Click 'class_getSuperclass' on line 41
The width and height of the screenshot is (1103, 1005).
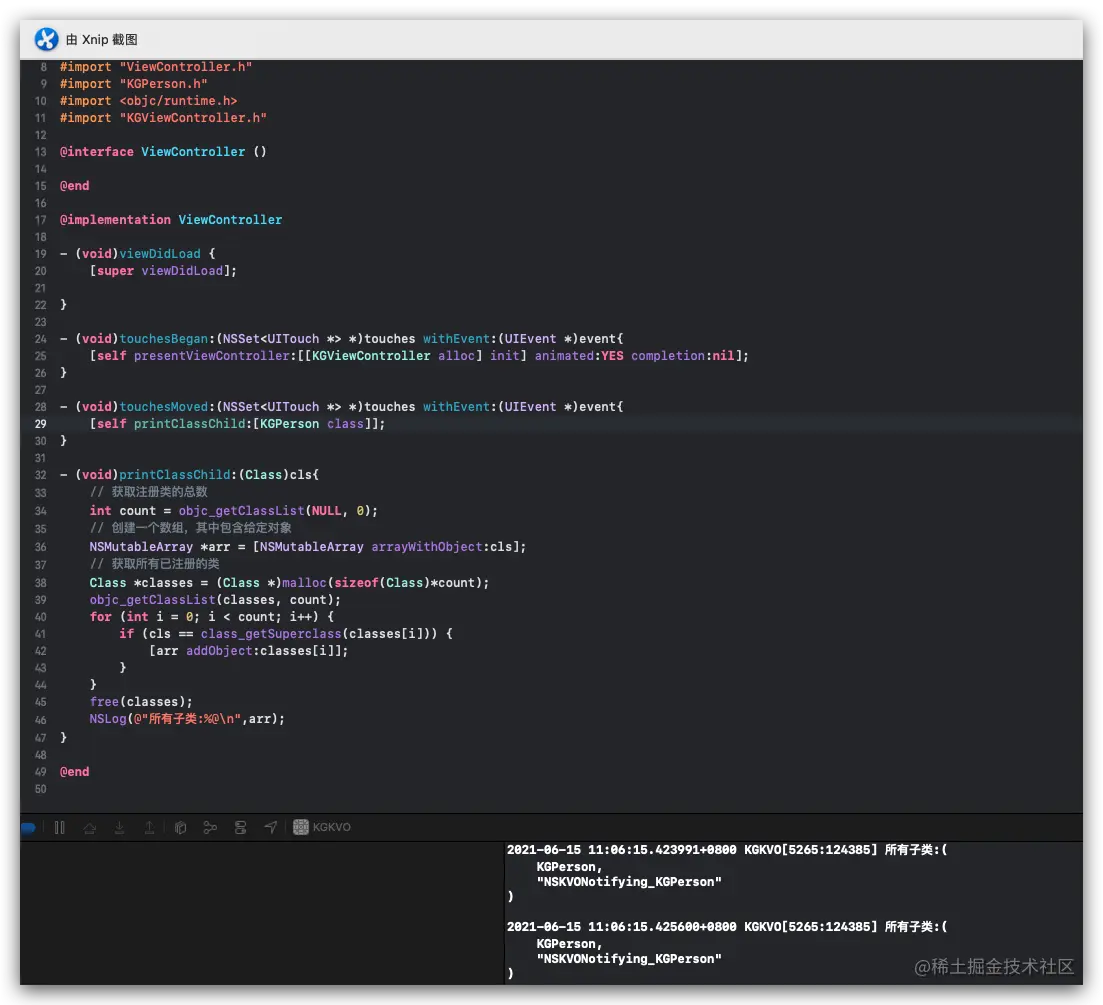click(271, 634)
